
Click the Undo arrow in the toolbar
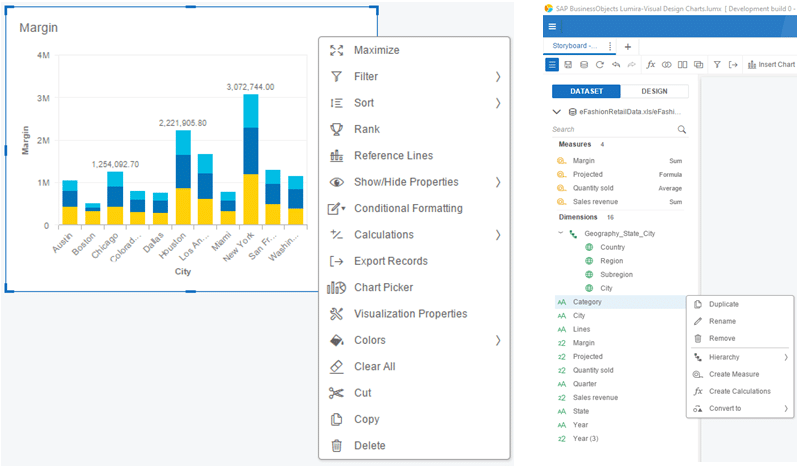tap(616, 65)
